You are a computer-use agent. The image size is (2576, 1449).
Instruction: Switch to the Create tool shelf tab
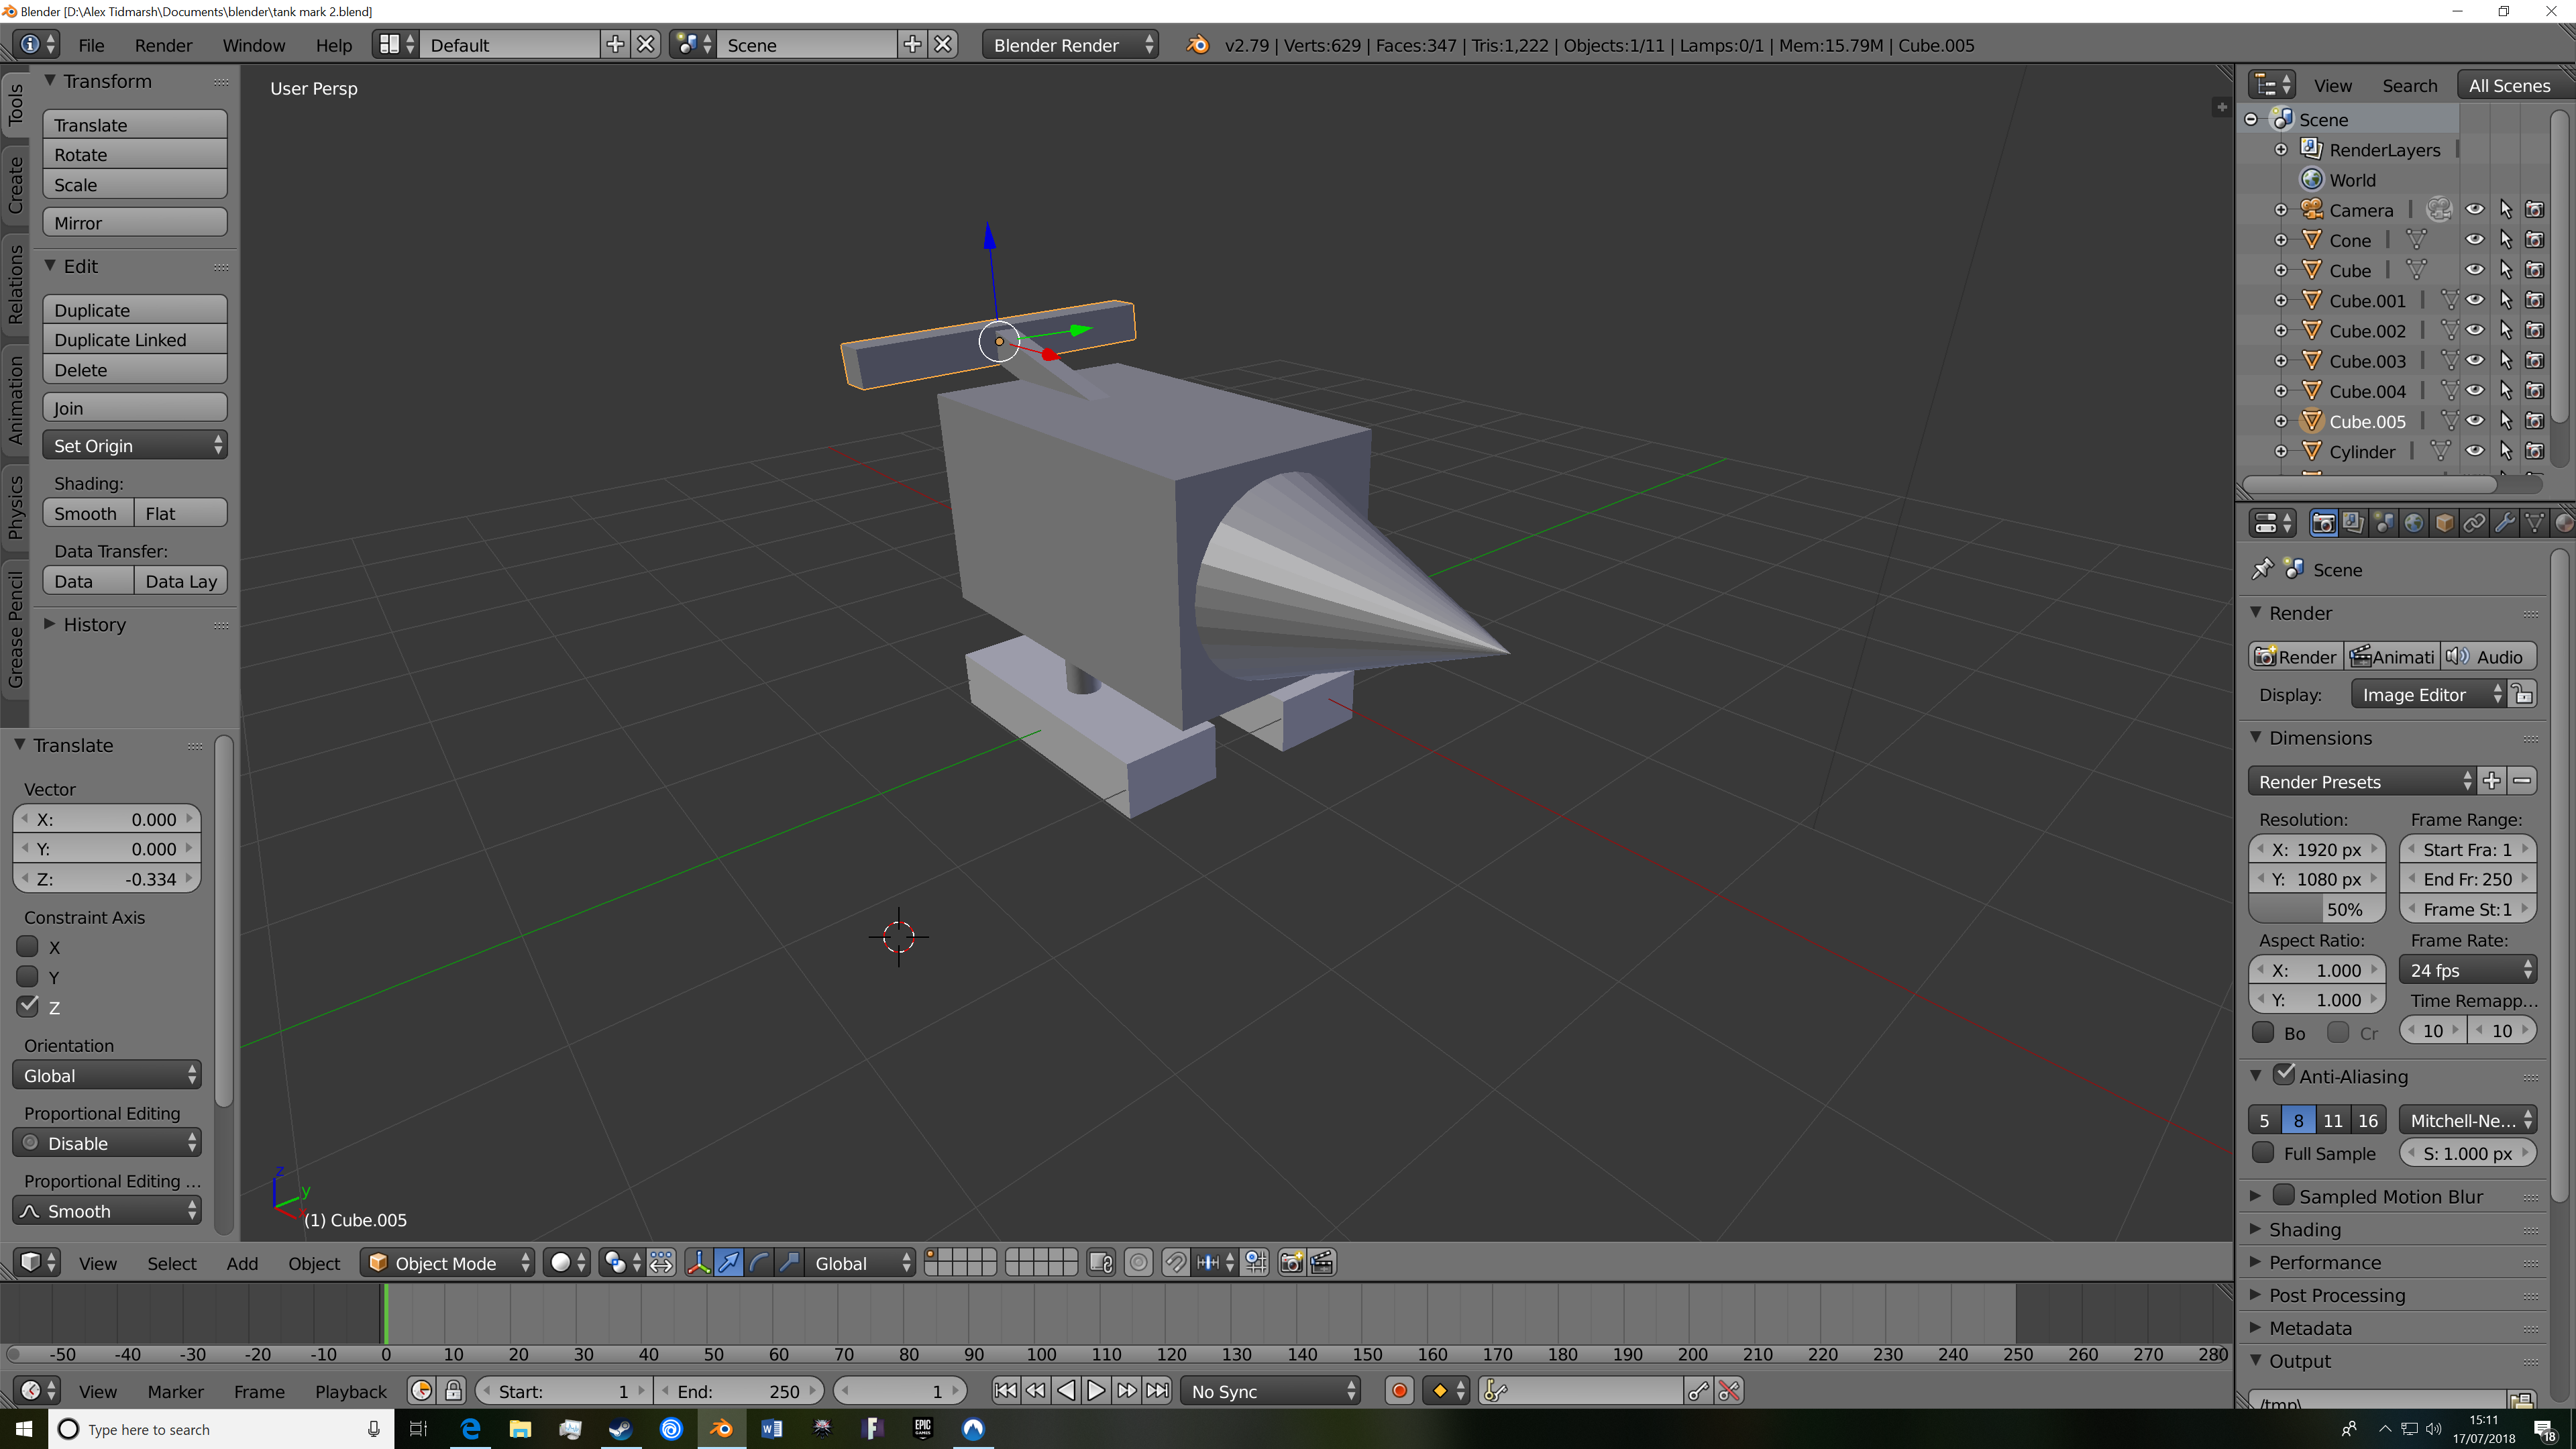(x=15, y=184)
